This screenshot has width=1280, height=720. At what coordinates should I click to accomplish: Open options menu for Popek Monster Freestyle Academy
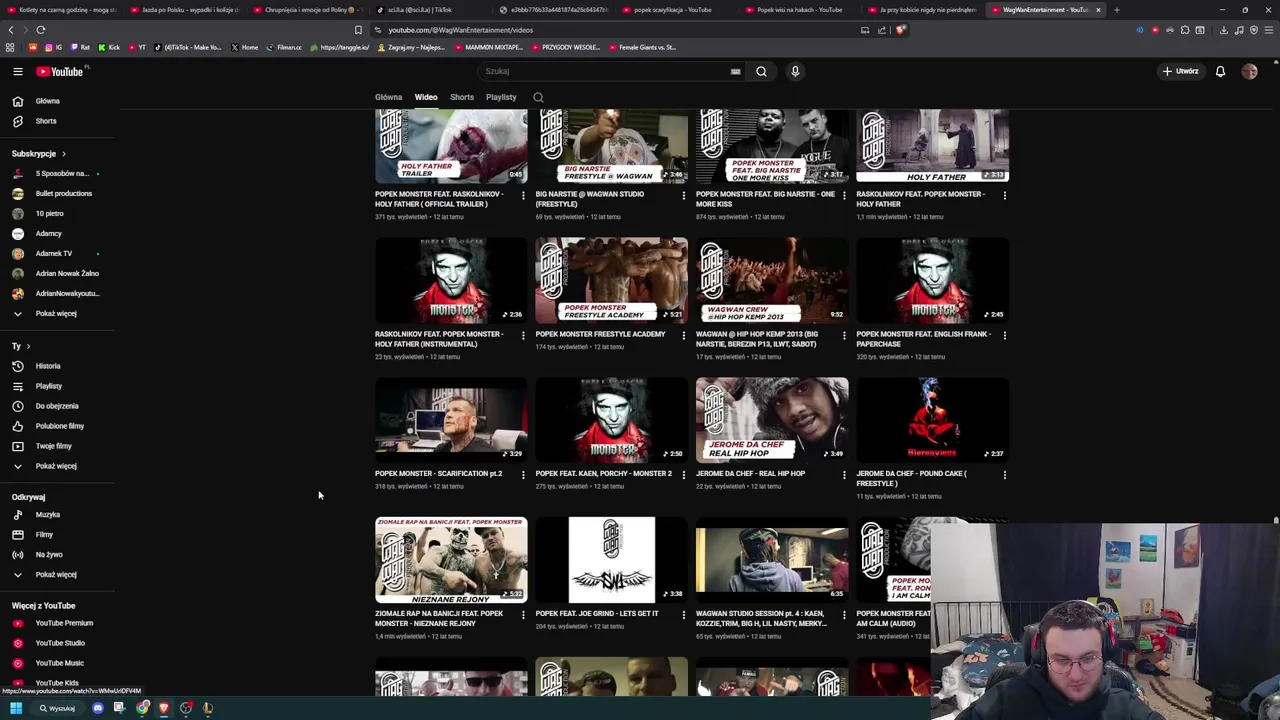point(684,335)
